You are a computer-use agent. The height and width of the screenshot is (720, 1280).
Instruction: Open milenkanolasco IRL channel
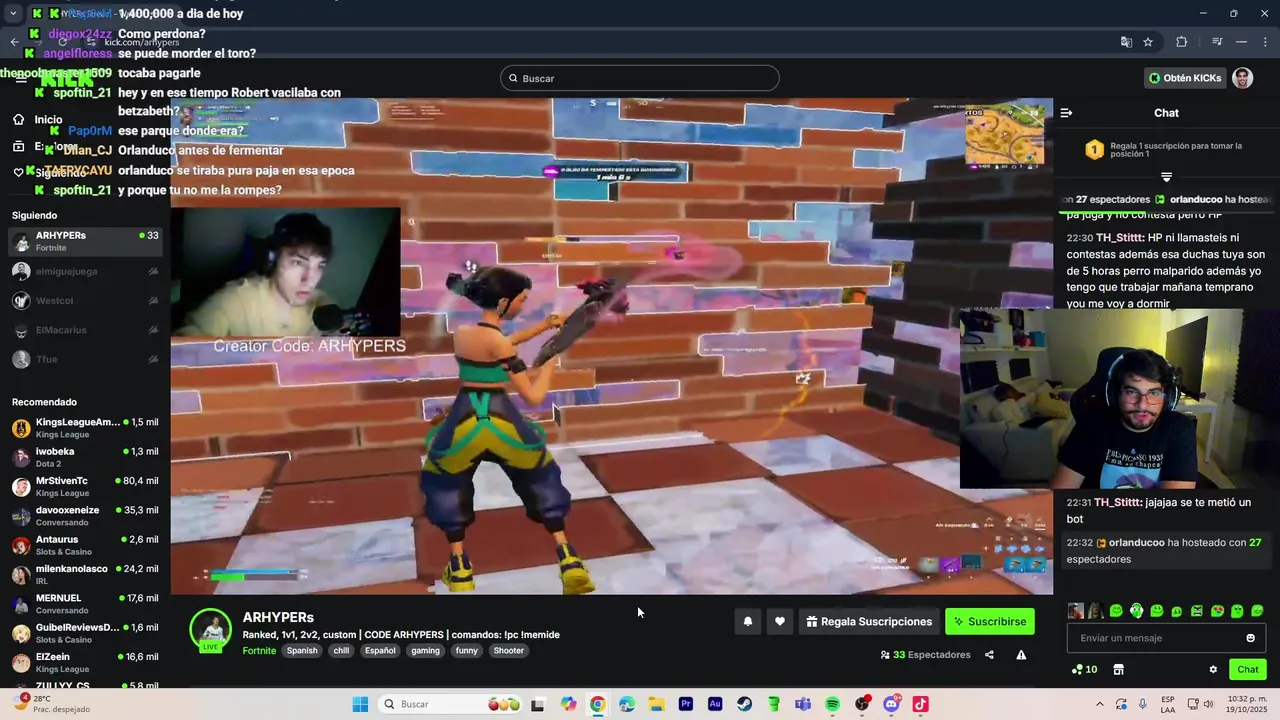click(x=85, y=575)
